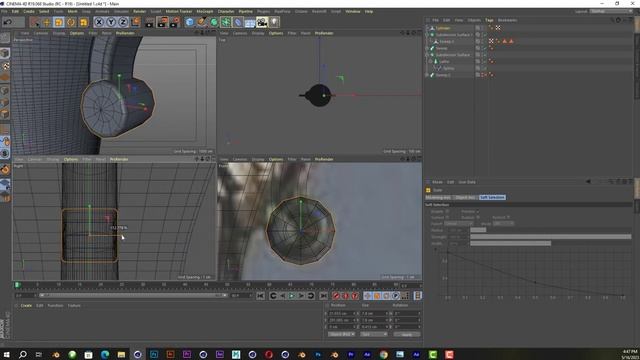Click the Record Active Objects button
This screenshot has width=640, height=360.
pos(336,296)
